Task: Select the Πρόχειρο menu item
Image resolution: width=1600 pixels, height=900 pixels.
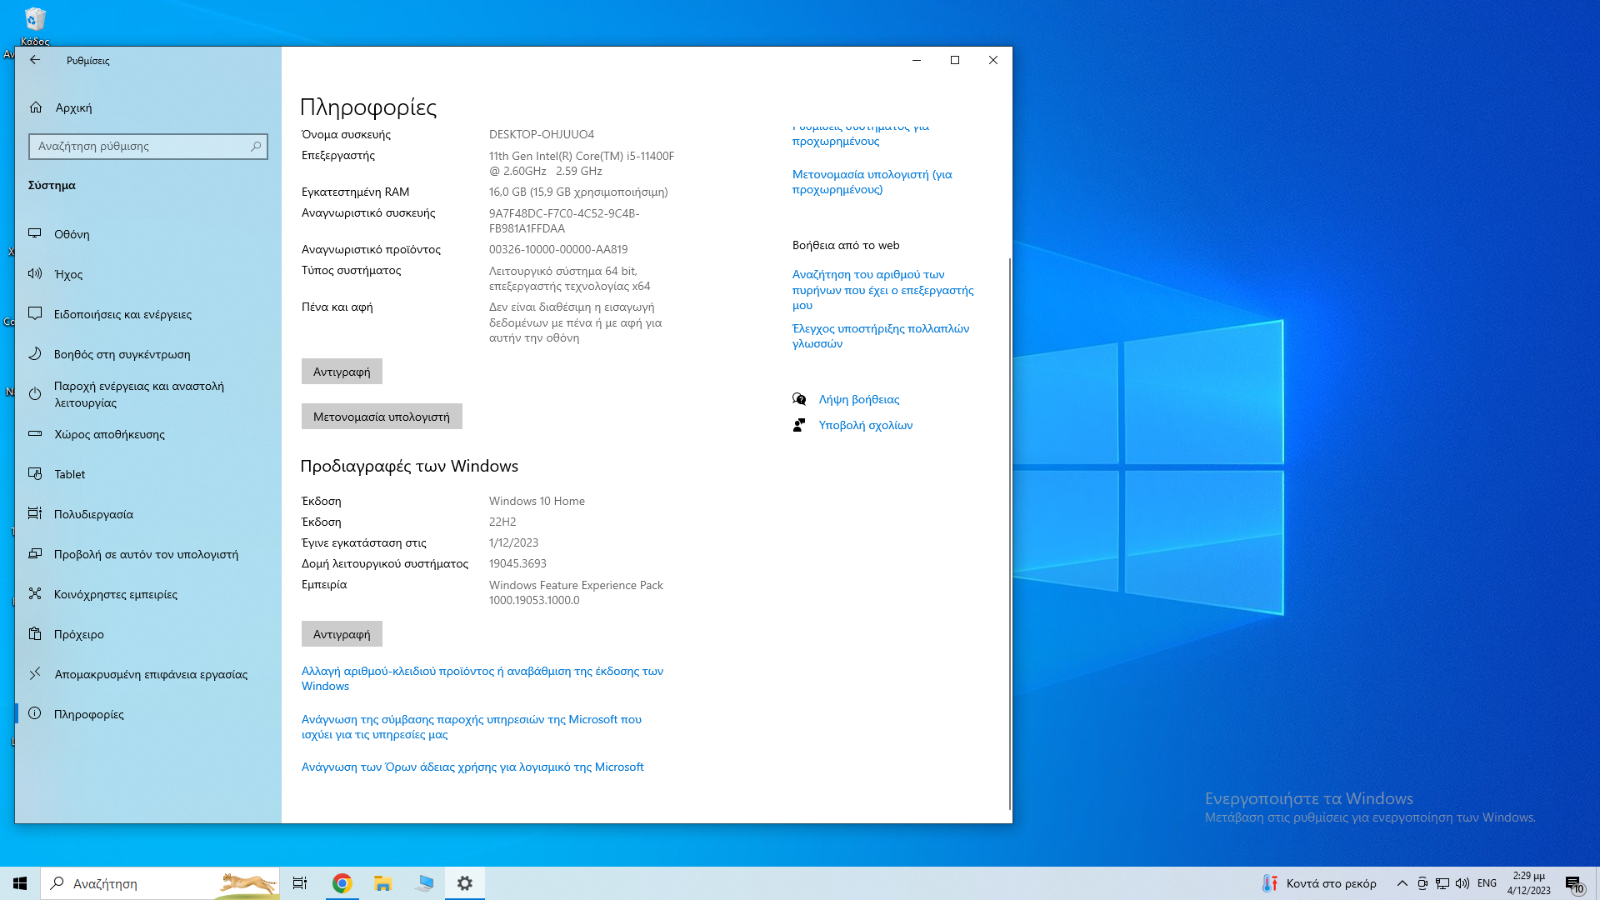Action: point(148,634)
